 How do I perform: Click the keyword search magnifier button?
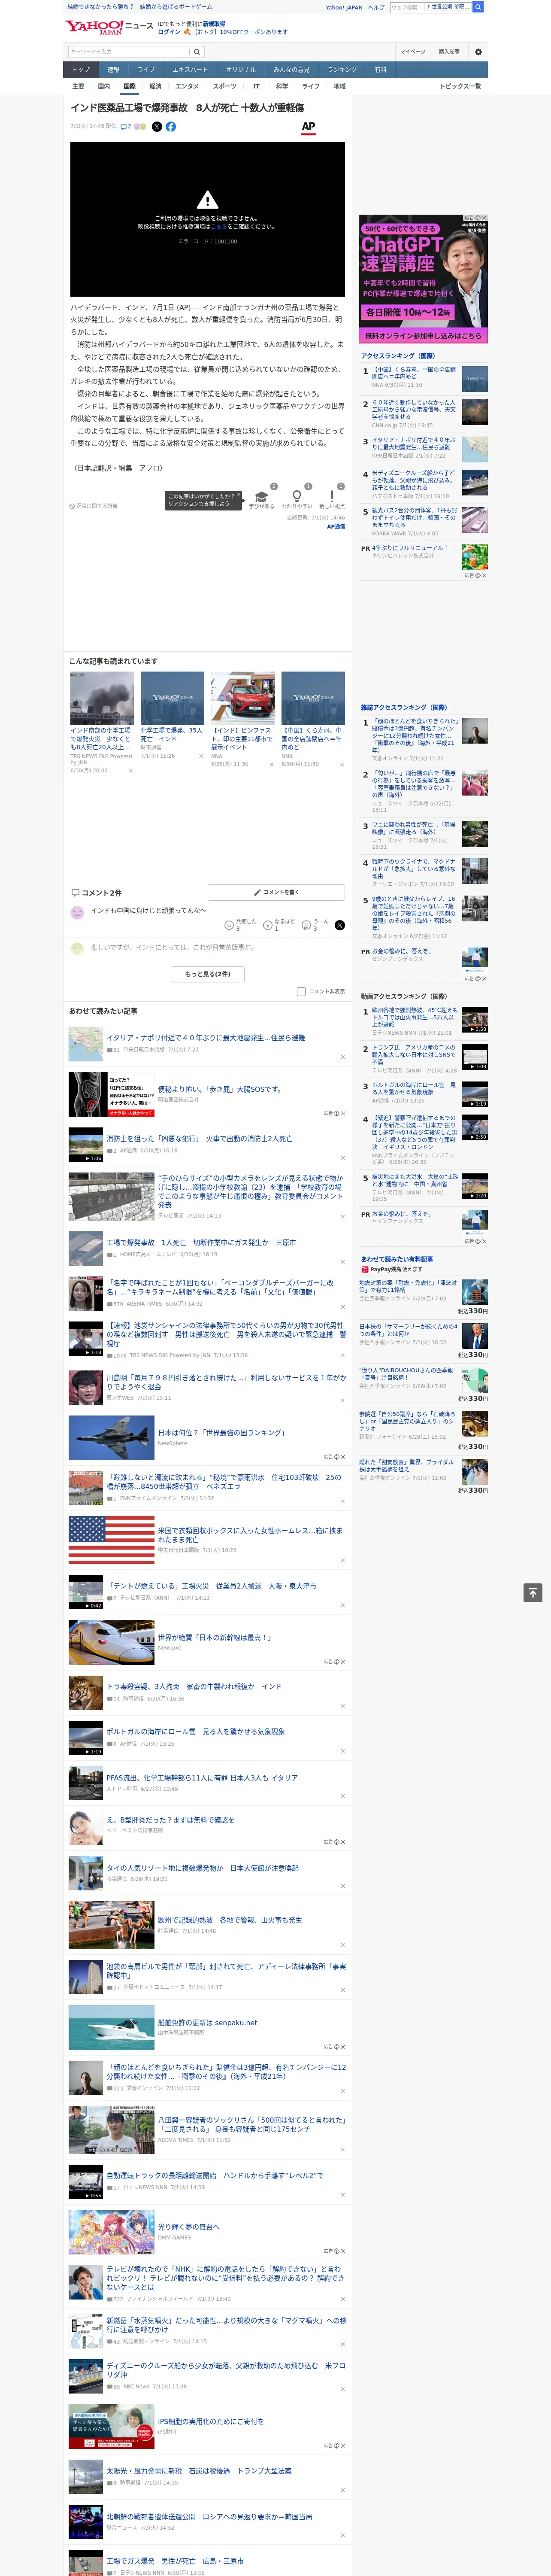tap(198, 52)
